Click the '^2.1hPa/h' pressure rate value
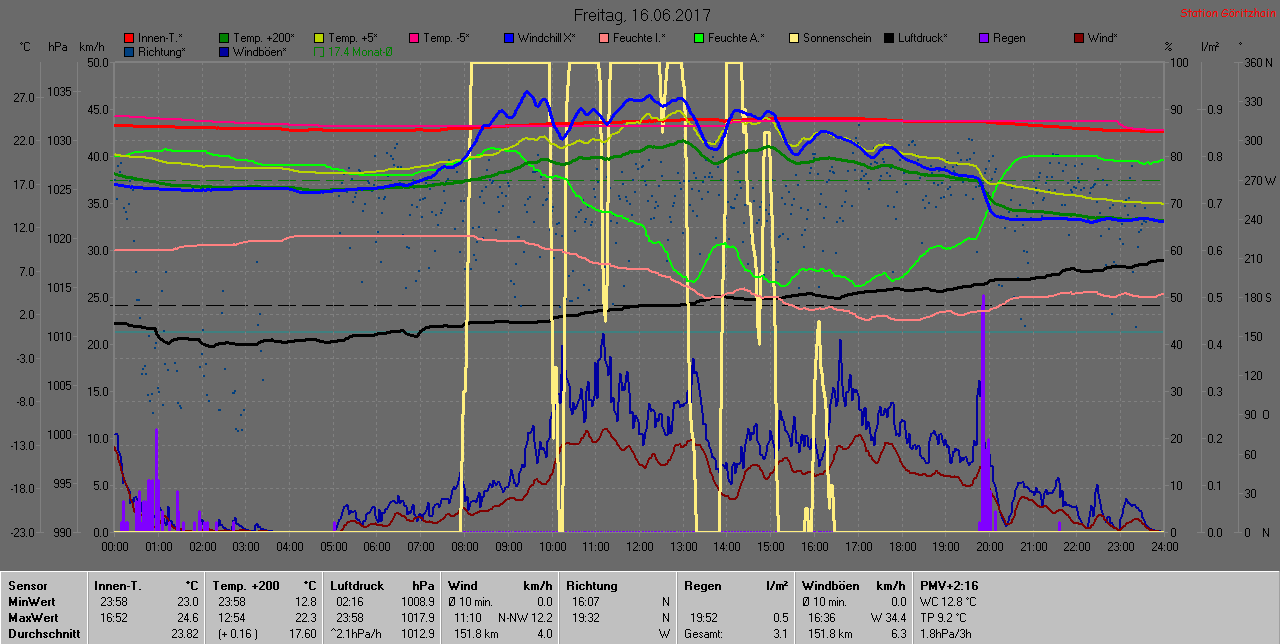 tap(358, 634)
